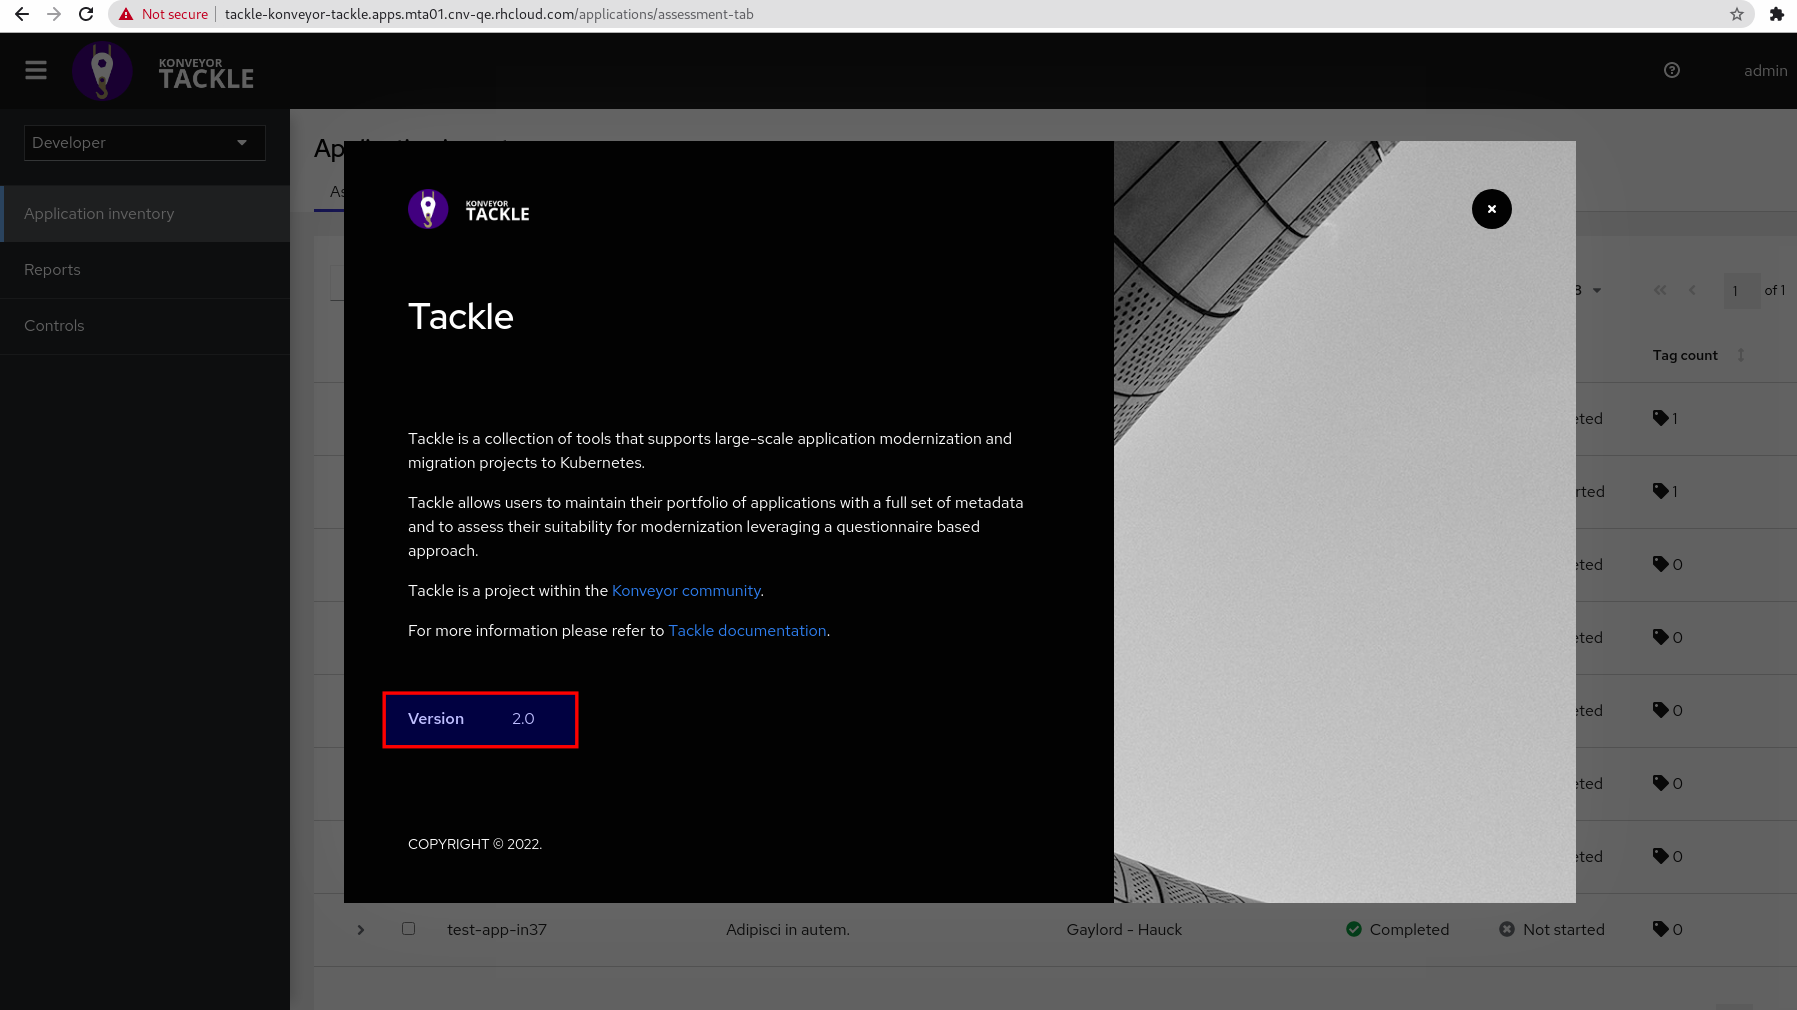The image size is (1797, 1010).
Task: Click the green Completed check icon
Action: click(x=1354, y=929)
